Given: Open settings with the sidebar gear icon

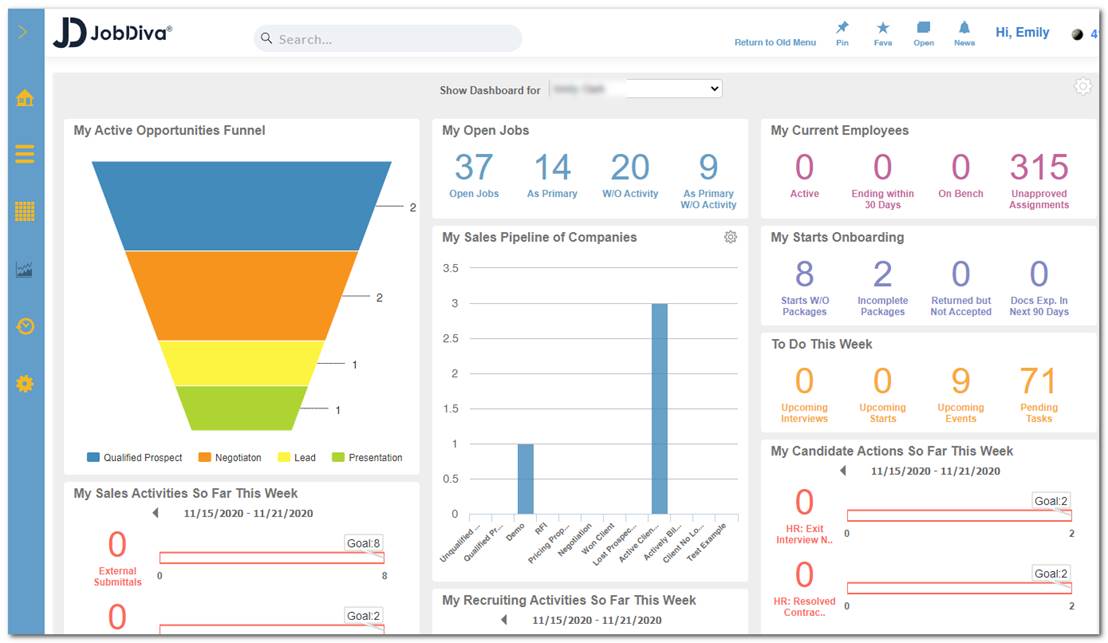Looking at the screenshot, I should pyautogui.click(x=25, y=381).
